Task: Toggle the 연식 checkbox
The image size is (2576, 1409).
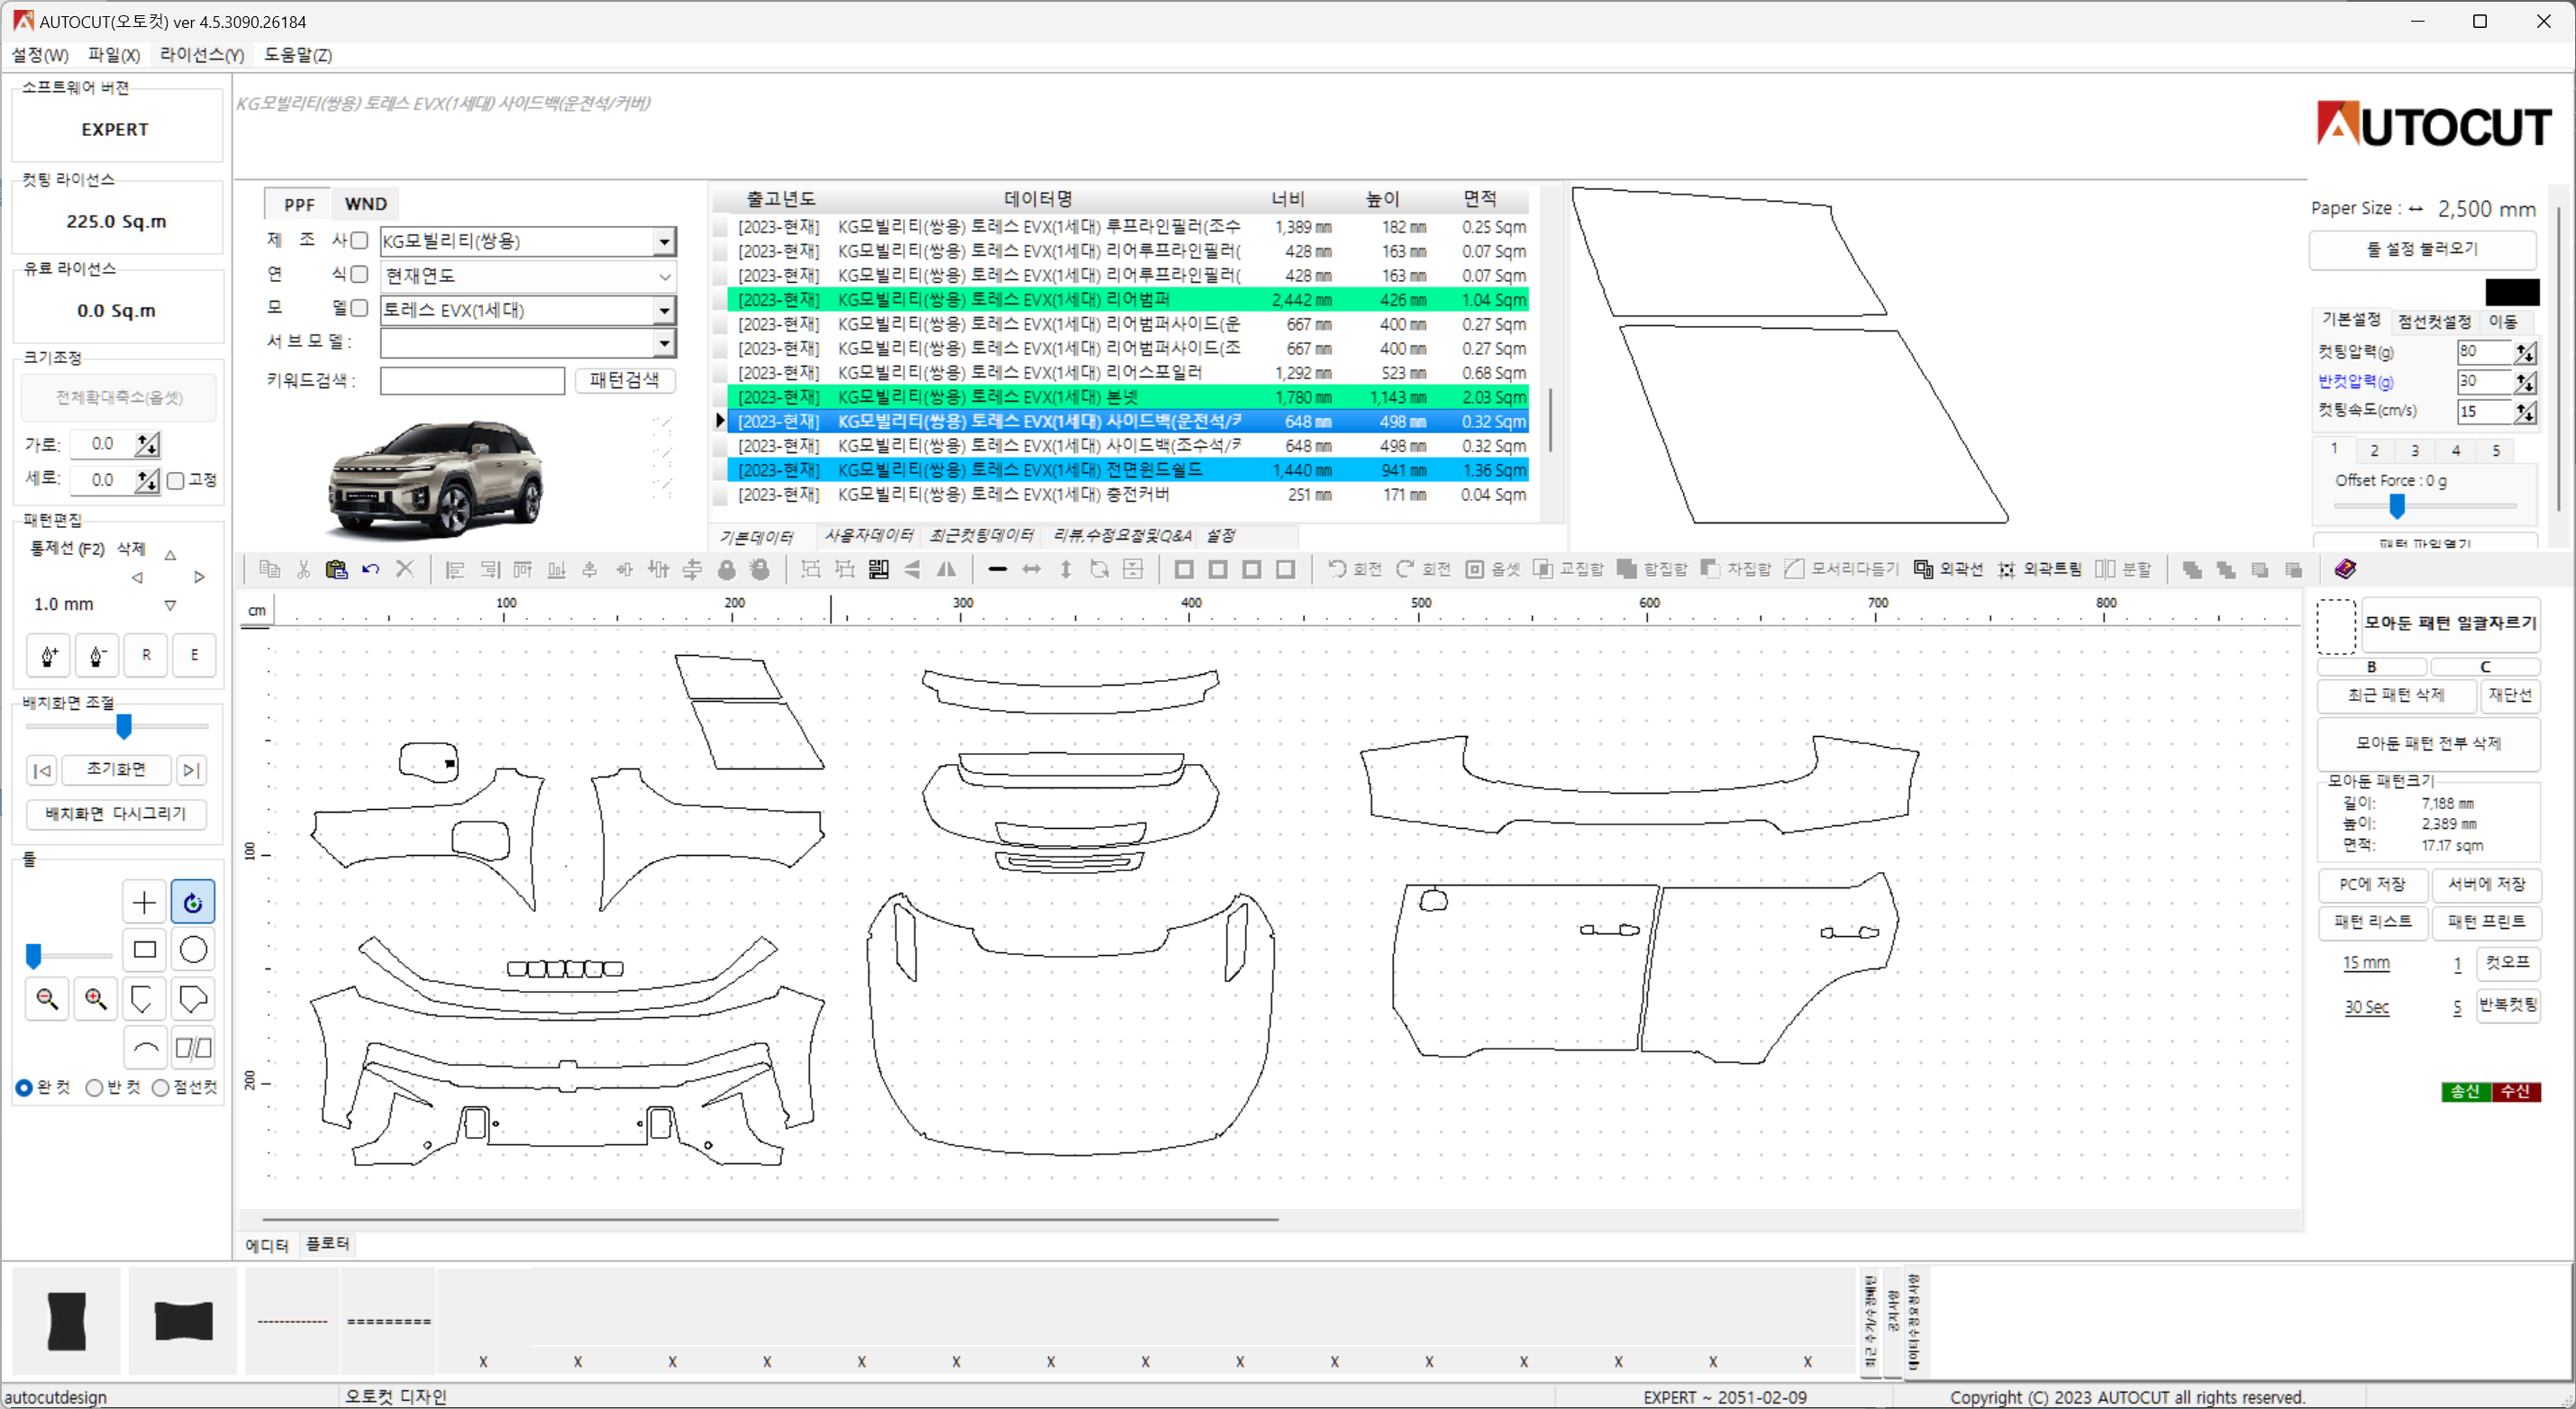Action: coord(360,275)
